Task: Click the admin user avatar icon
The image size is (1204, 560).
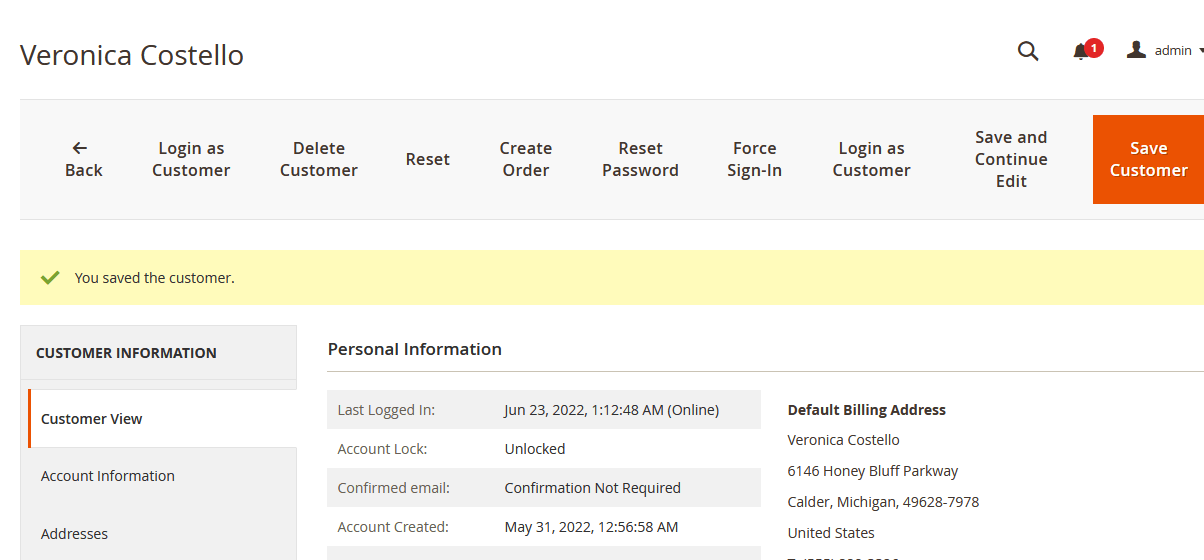Action: point(1136,50)
